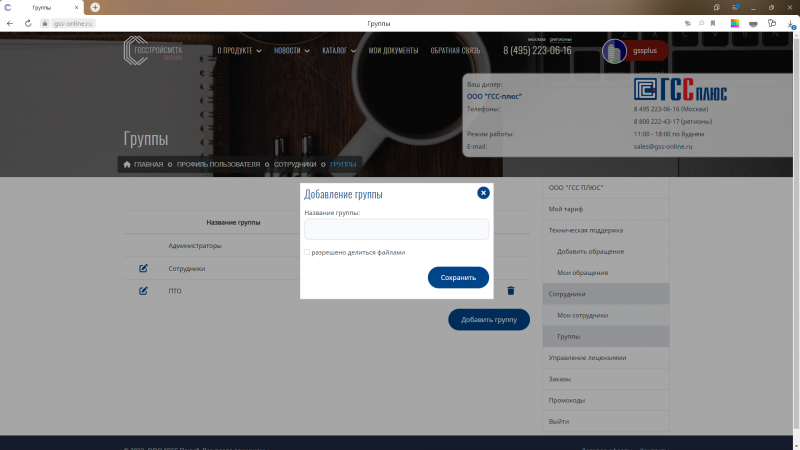Image resolution: width=800 pixels, height=450 pixels.
Task: Switch phone to москва
Action: (537, 39)
